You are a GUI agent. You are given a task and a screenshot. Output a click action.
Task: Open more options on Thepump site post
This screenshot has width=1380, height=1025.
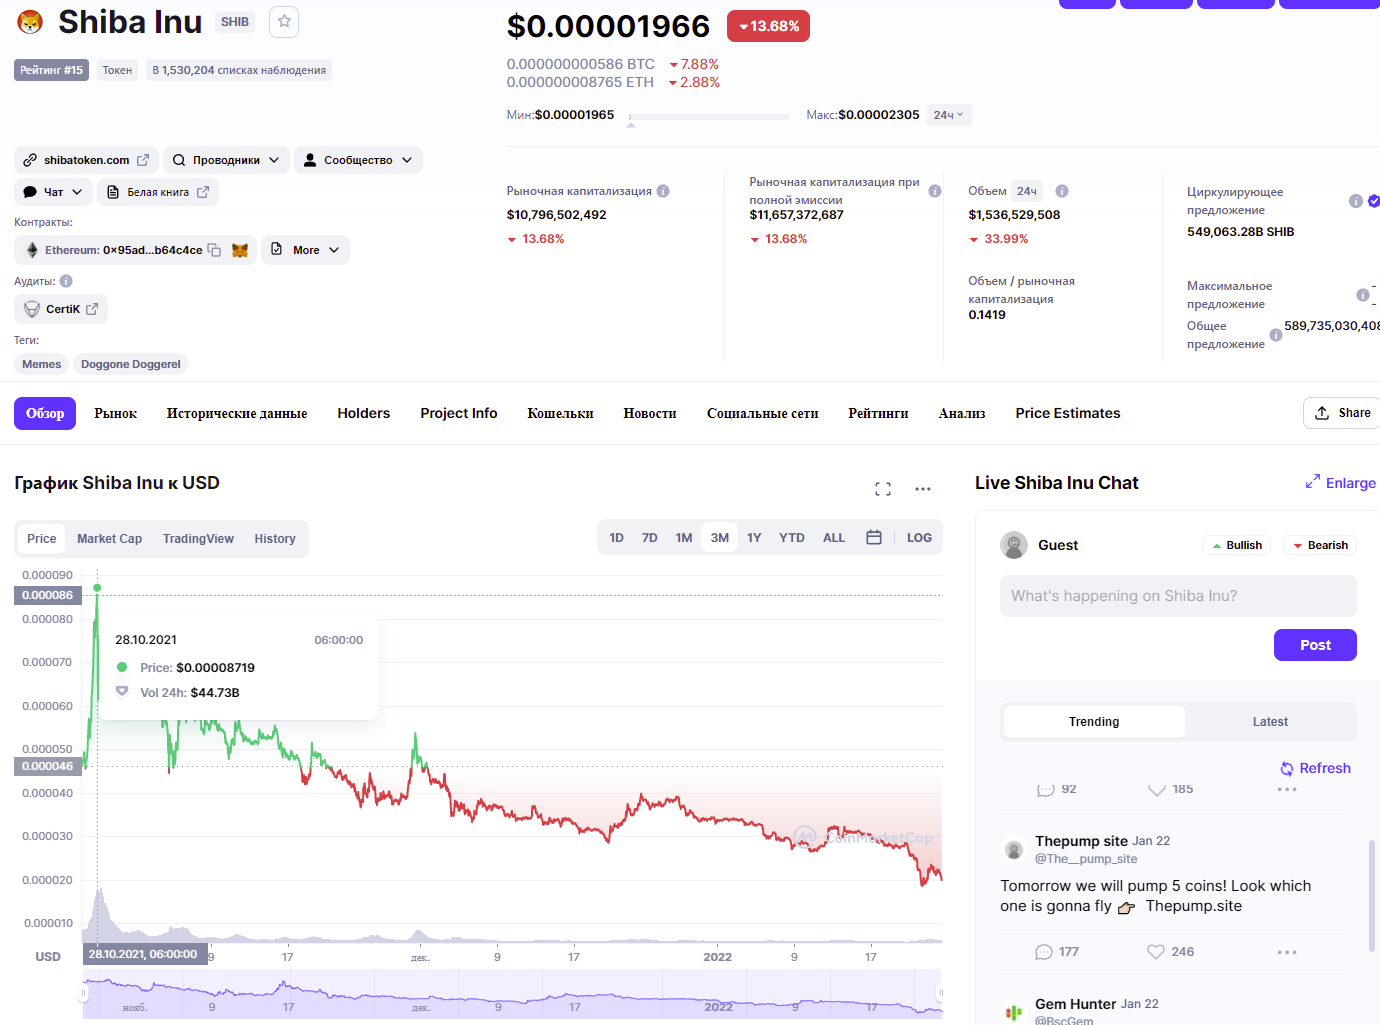tap(1287, 952)
